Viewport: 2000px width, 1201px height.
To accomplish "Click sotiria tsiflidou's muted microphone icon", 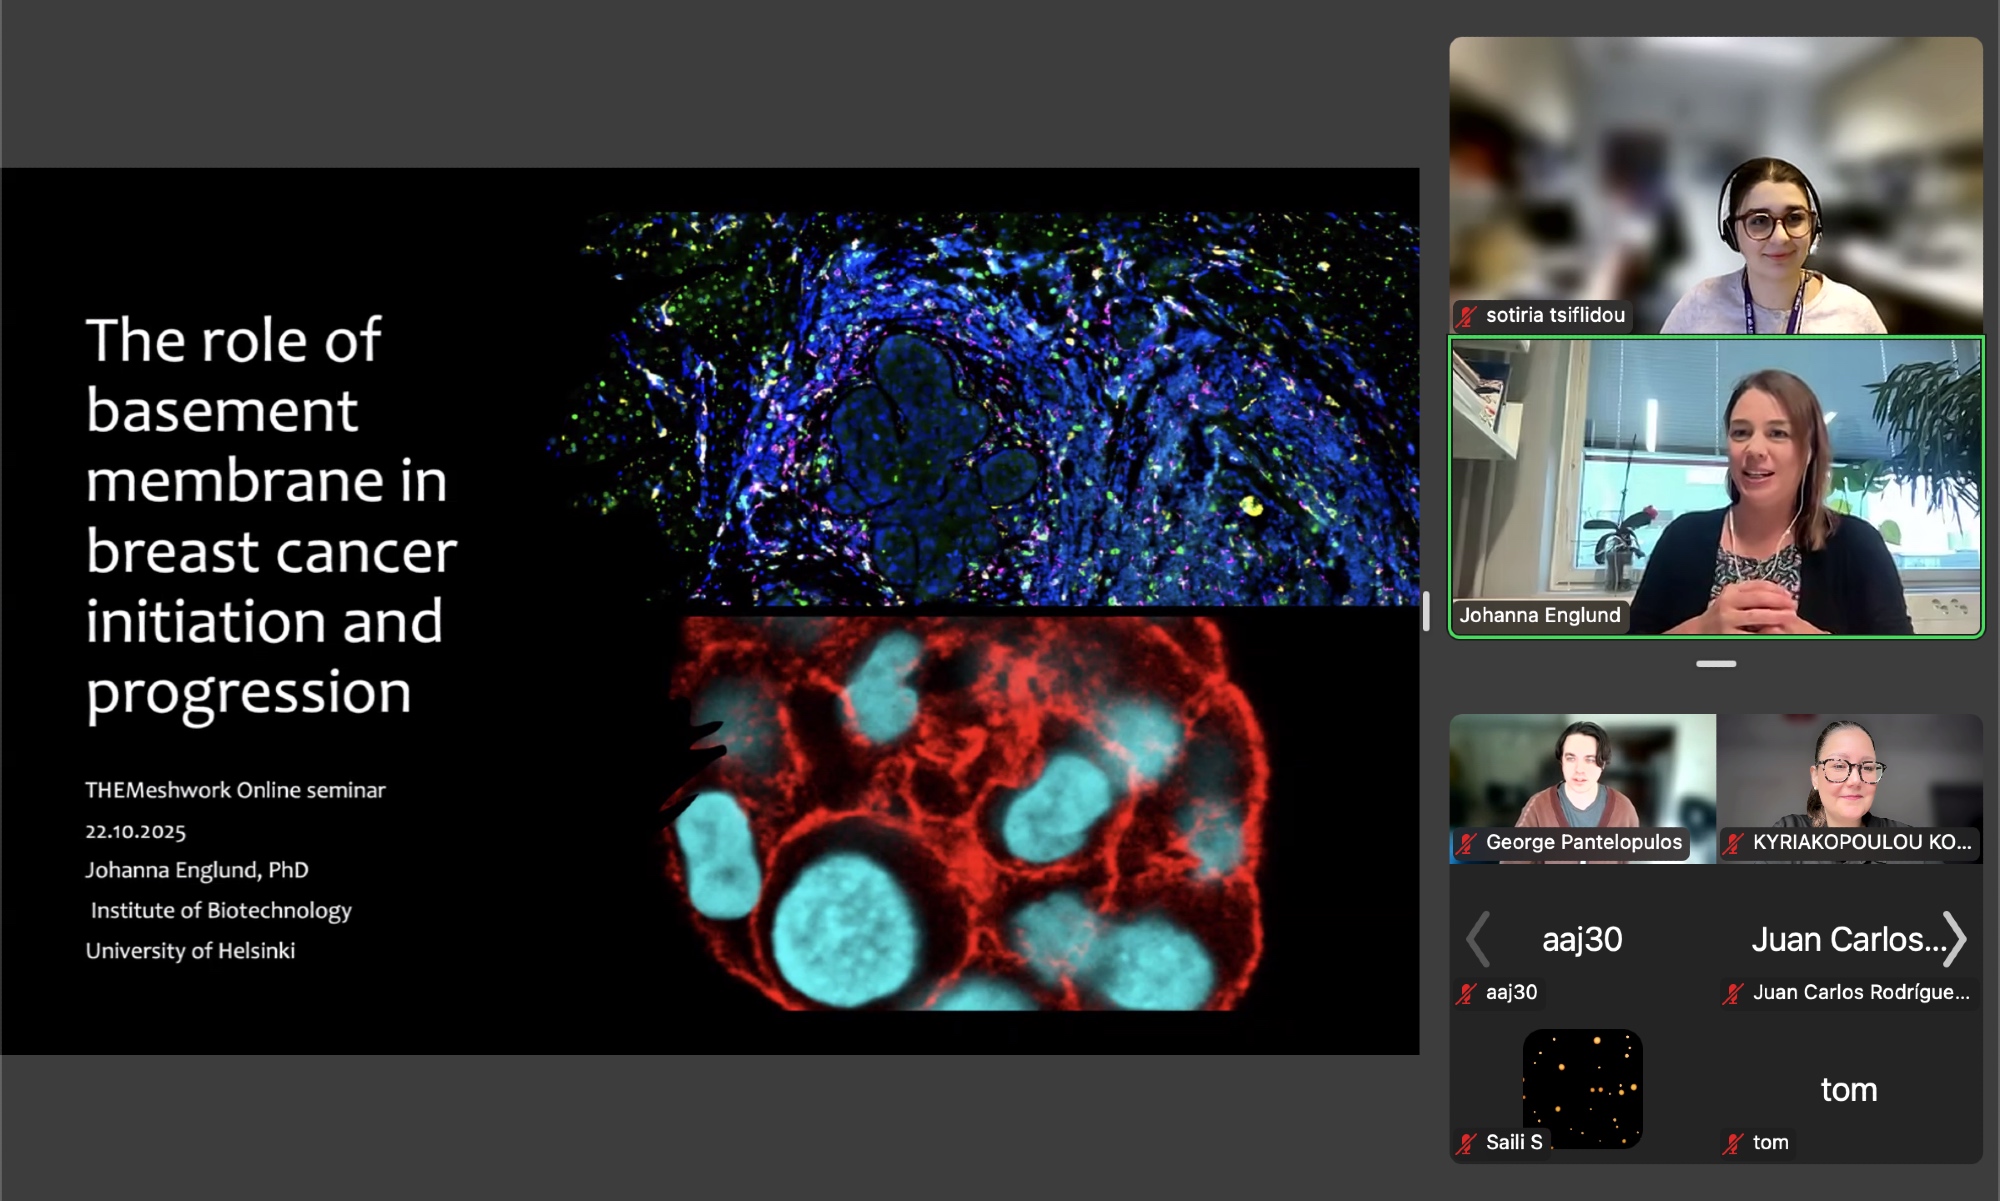I will click(1467, 316).
